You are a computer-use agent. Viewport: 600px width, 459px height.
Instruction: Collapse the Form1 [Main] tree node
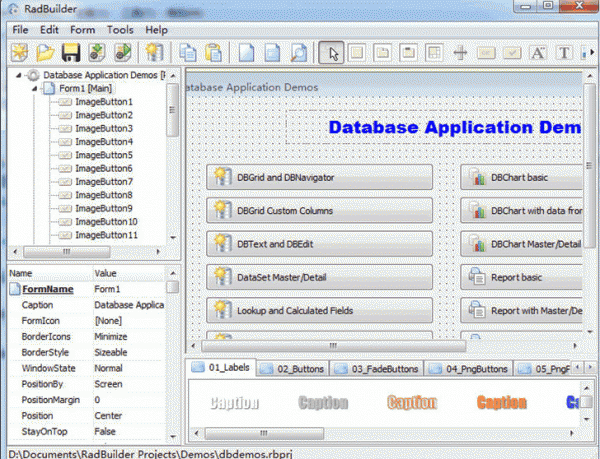tap(35, 89)
